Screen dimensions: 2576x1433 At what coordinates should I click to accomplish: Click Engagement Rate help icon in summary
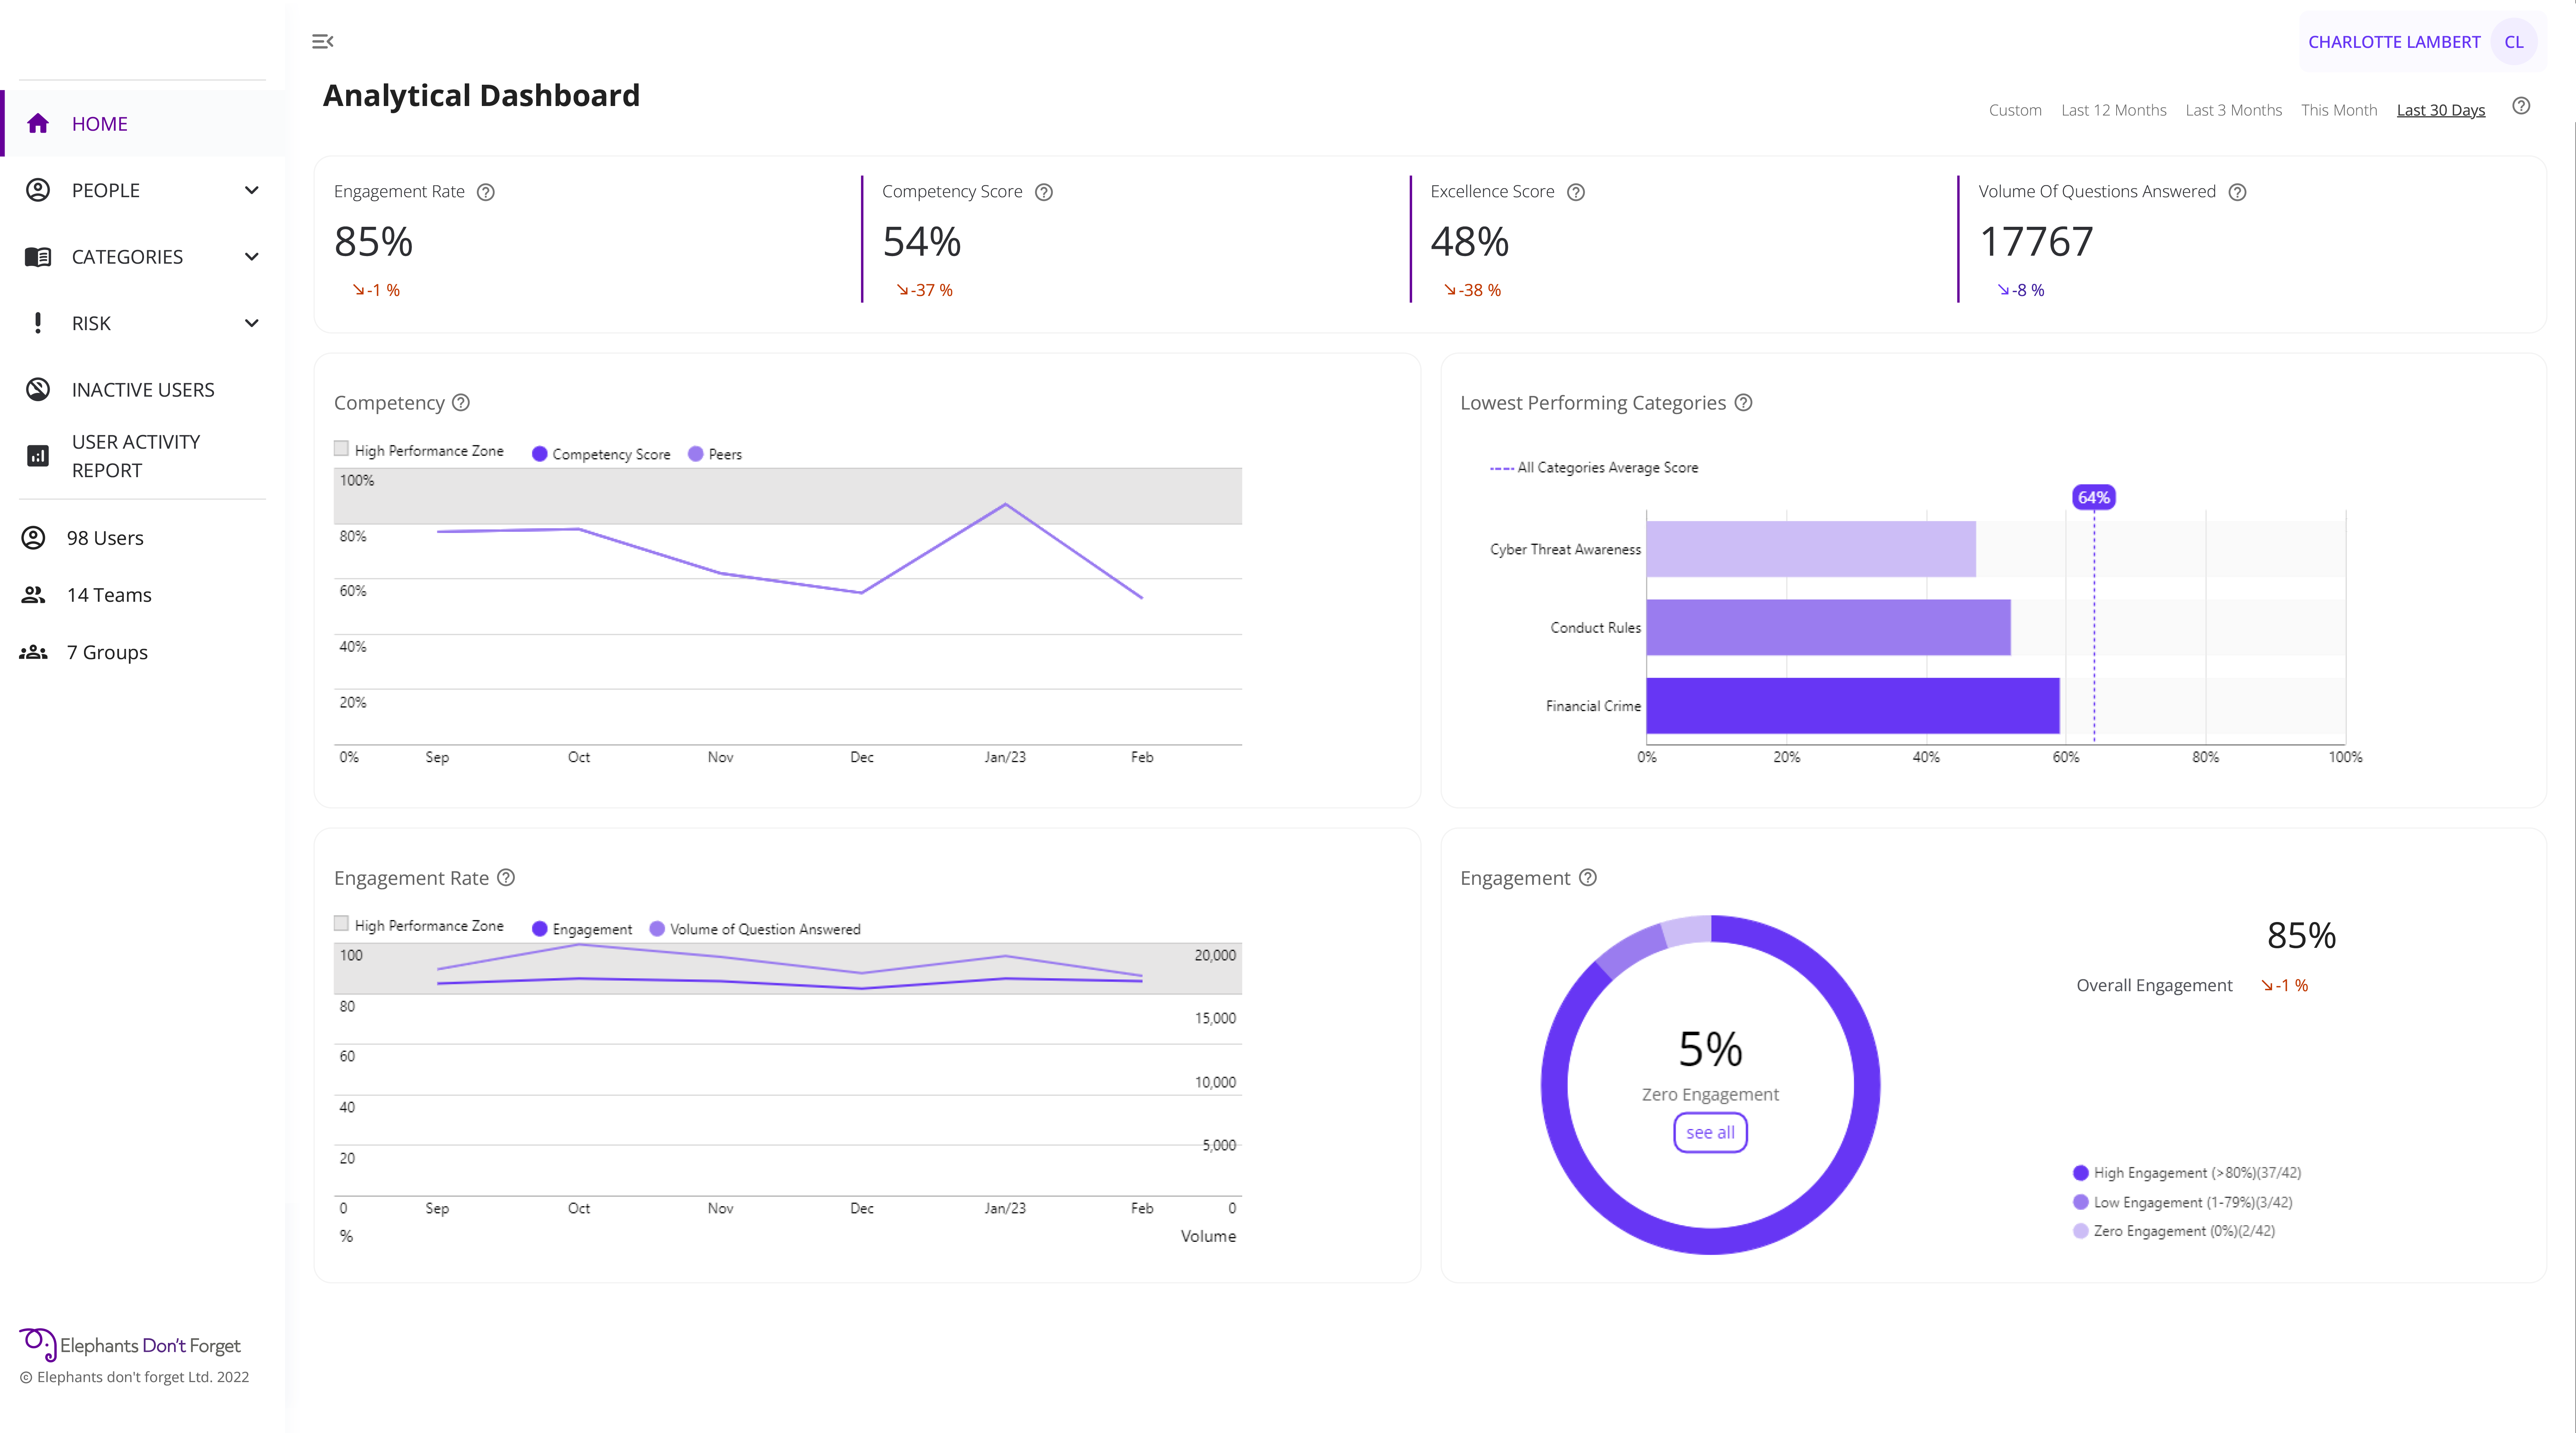coord(486,192)
